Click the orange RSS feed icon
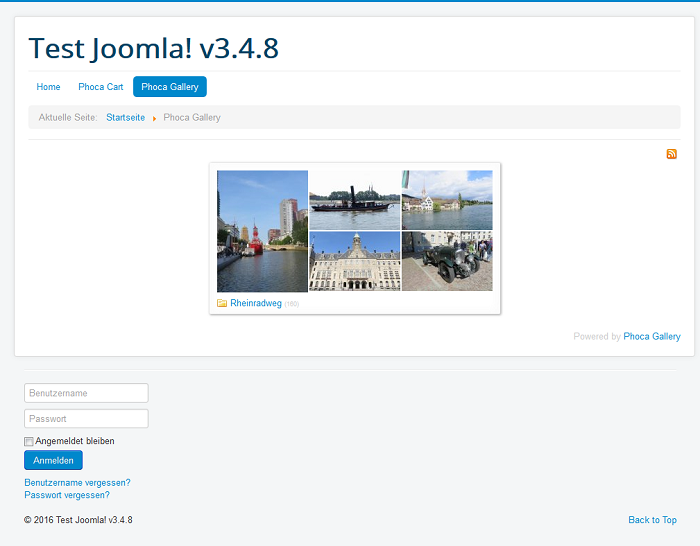Viewport: 700px width, 546px height. (x=671, y=154)
